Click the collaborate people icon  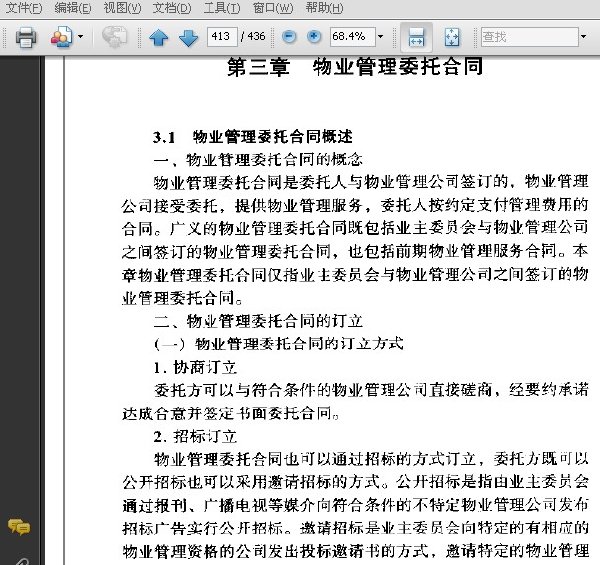pyautogui.click(x=61, y=37)
